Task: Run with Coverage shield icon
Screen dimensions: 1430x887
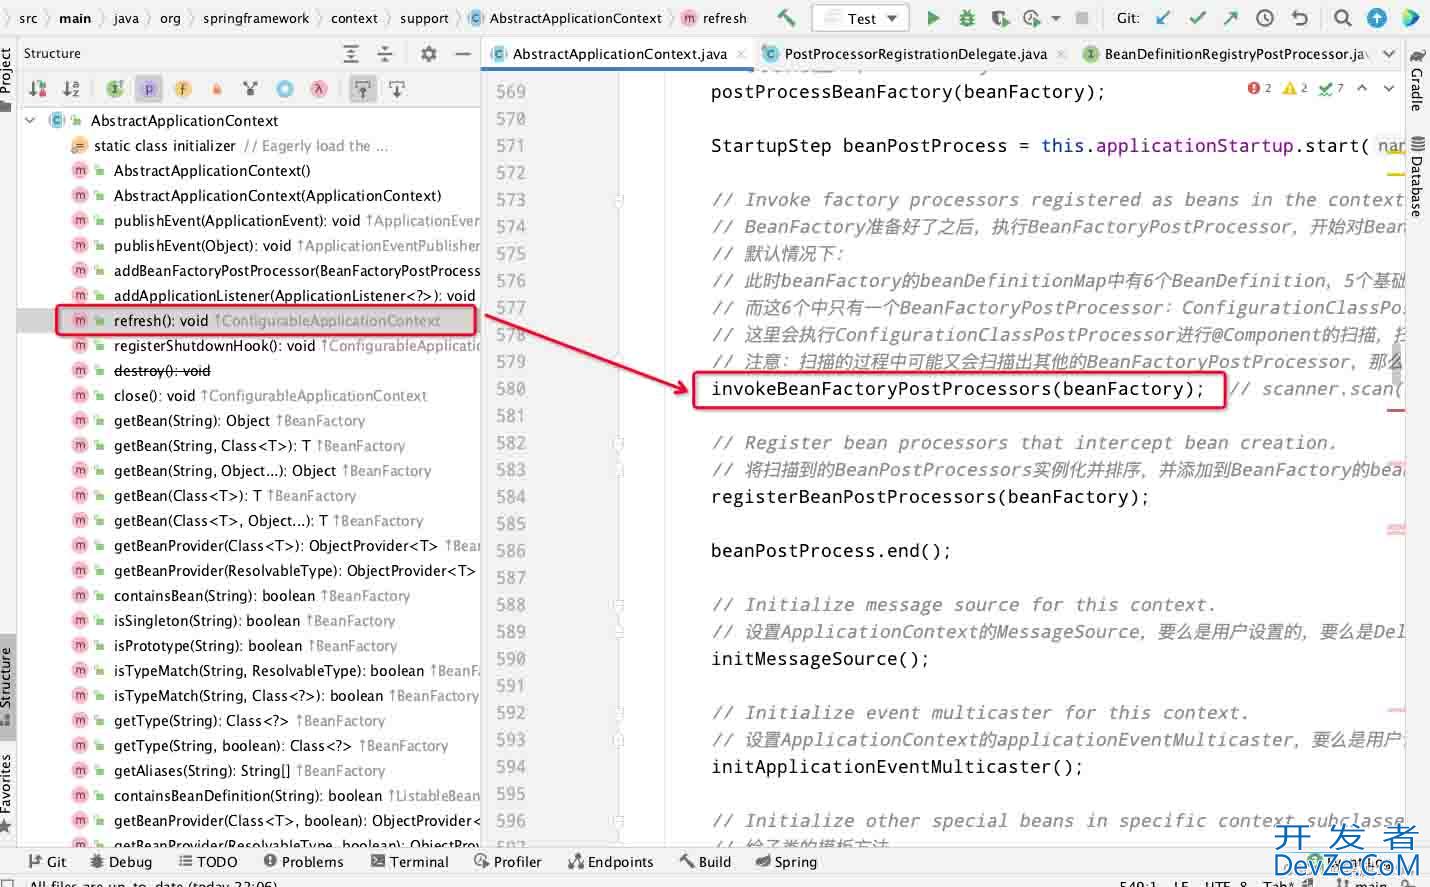Action: tap(999, 17)
